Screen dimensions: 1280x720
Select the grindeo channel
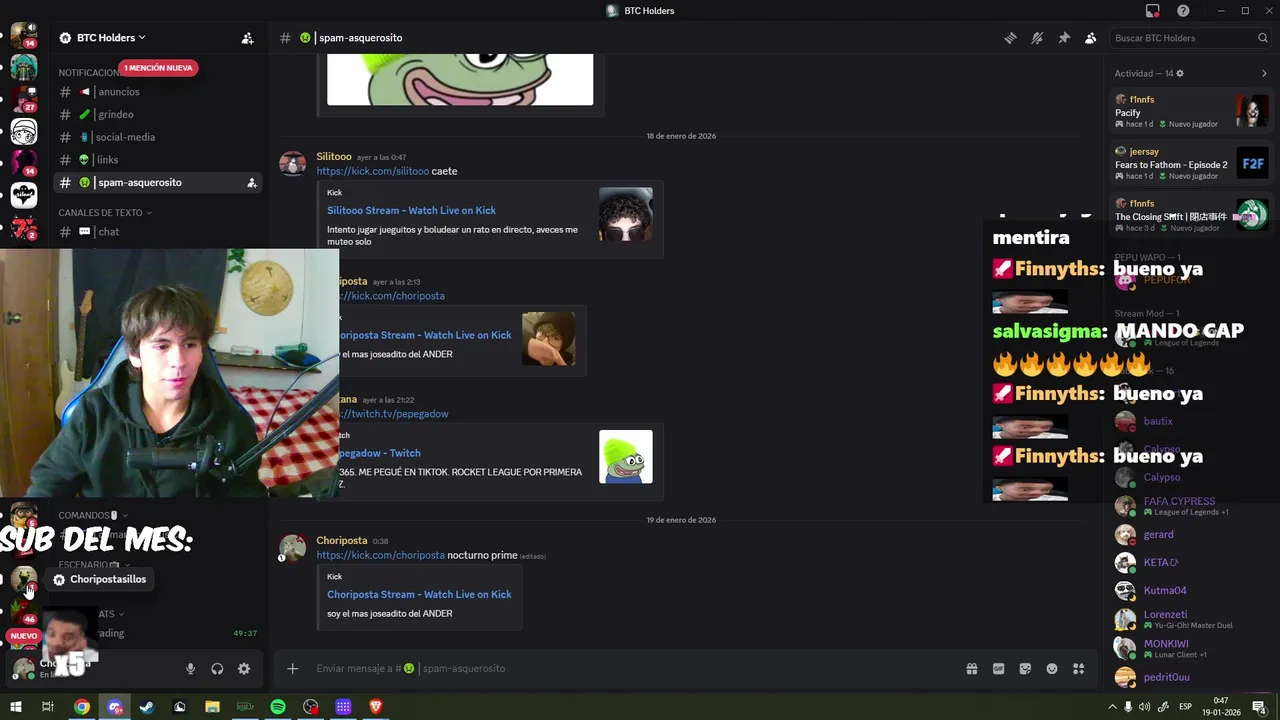click(160, 114)
